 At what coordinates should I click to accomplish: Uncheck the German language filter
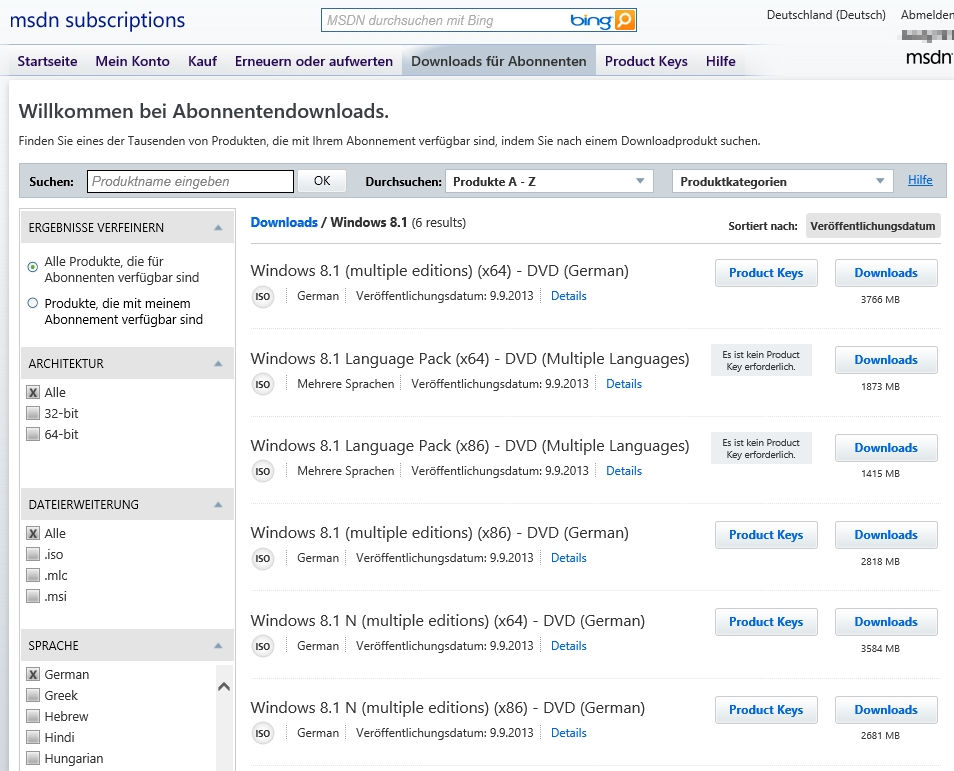click(x=33, y=675)
